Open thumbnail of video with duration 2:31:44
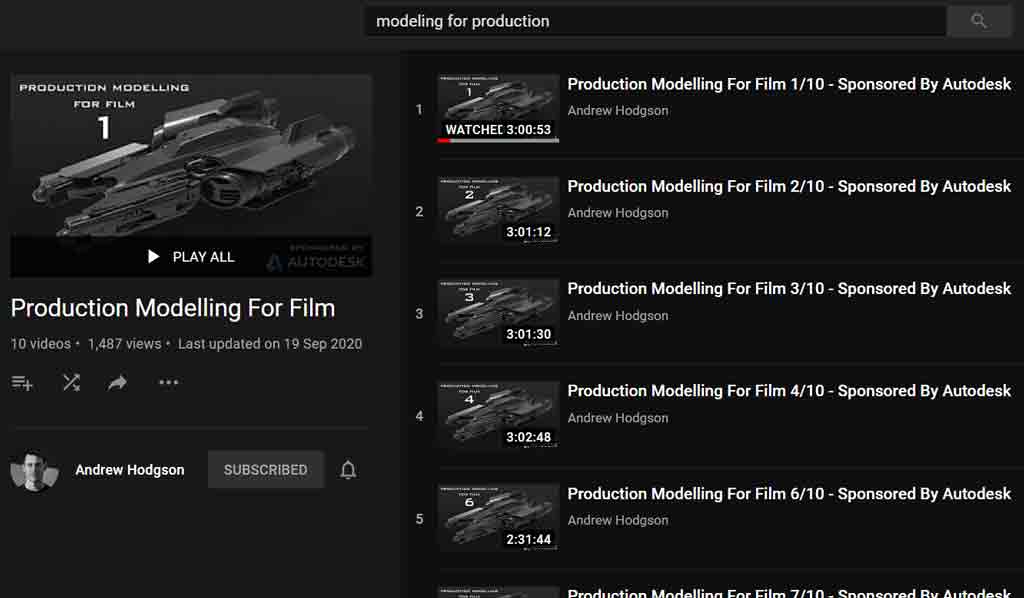The image size is (1024, 598). pyautogui.click(x=498, y=518)
